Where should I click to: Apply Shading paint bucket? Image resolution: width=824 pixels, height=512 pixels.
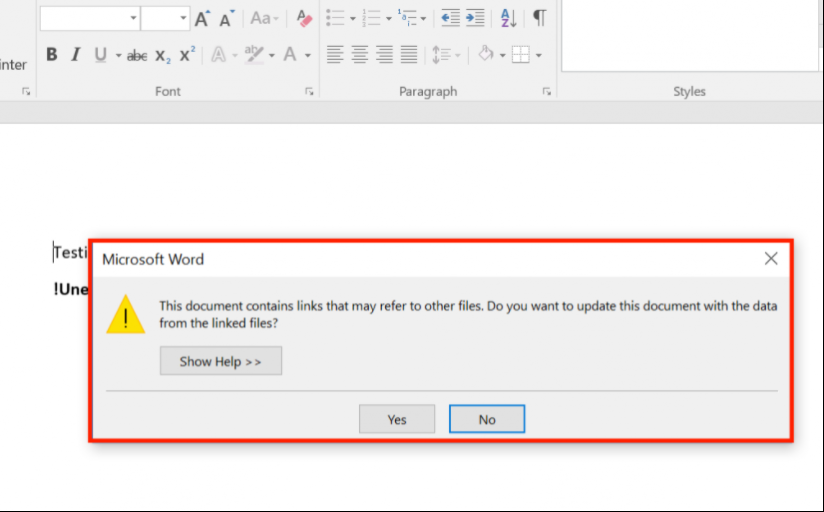click(x=486, y=54)
